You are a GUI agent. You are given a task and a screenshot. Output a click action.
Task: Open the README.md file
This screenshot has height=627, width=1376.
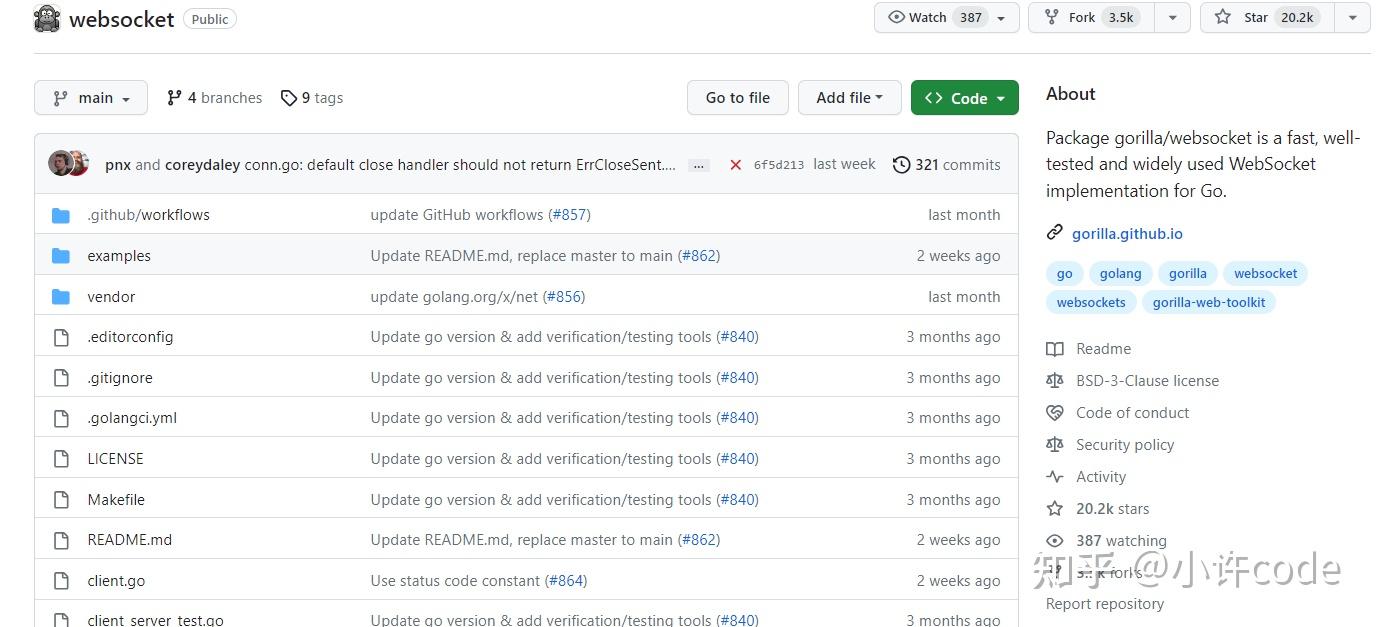point(130,540)
